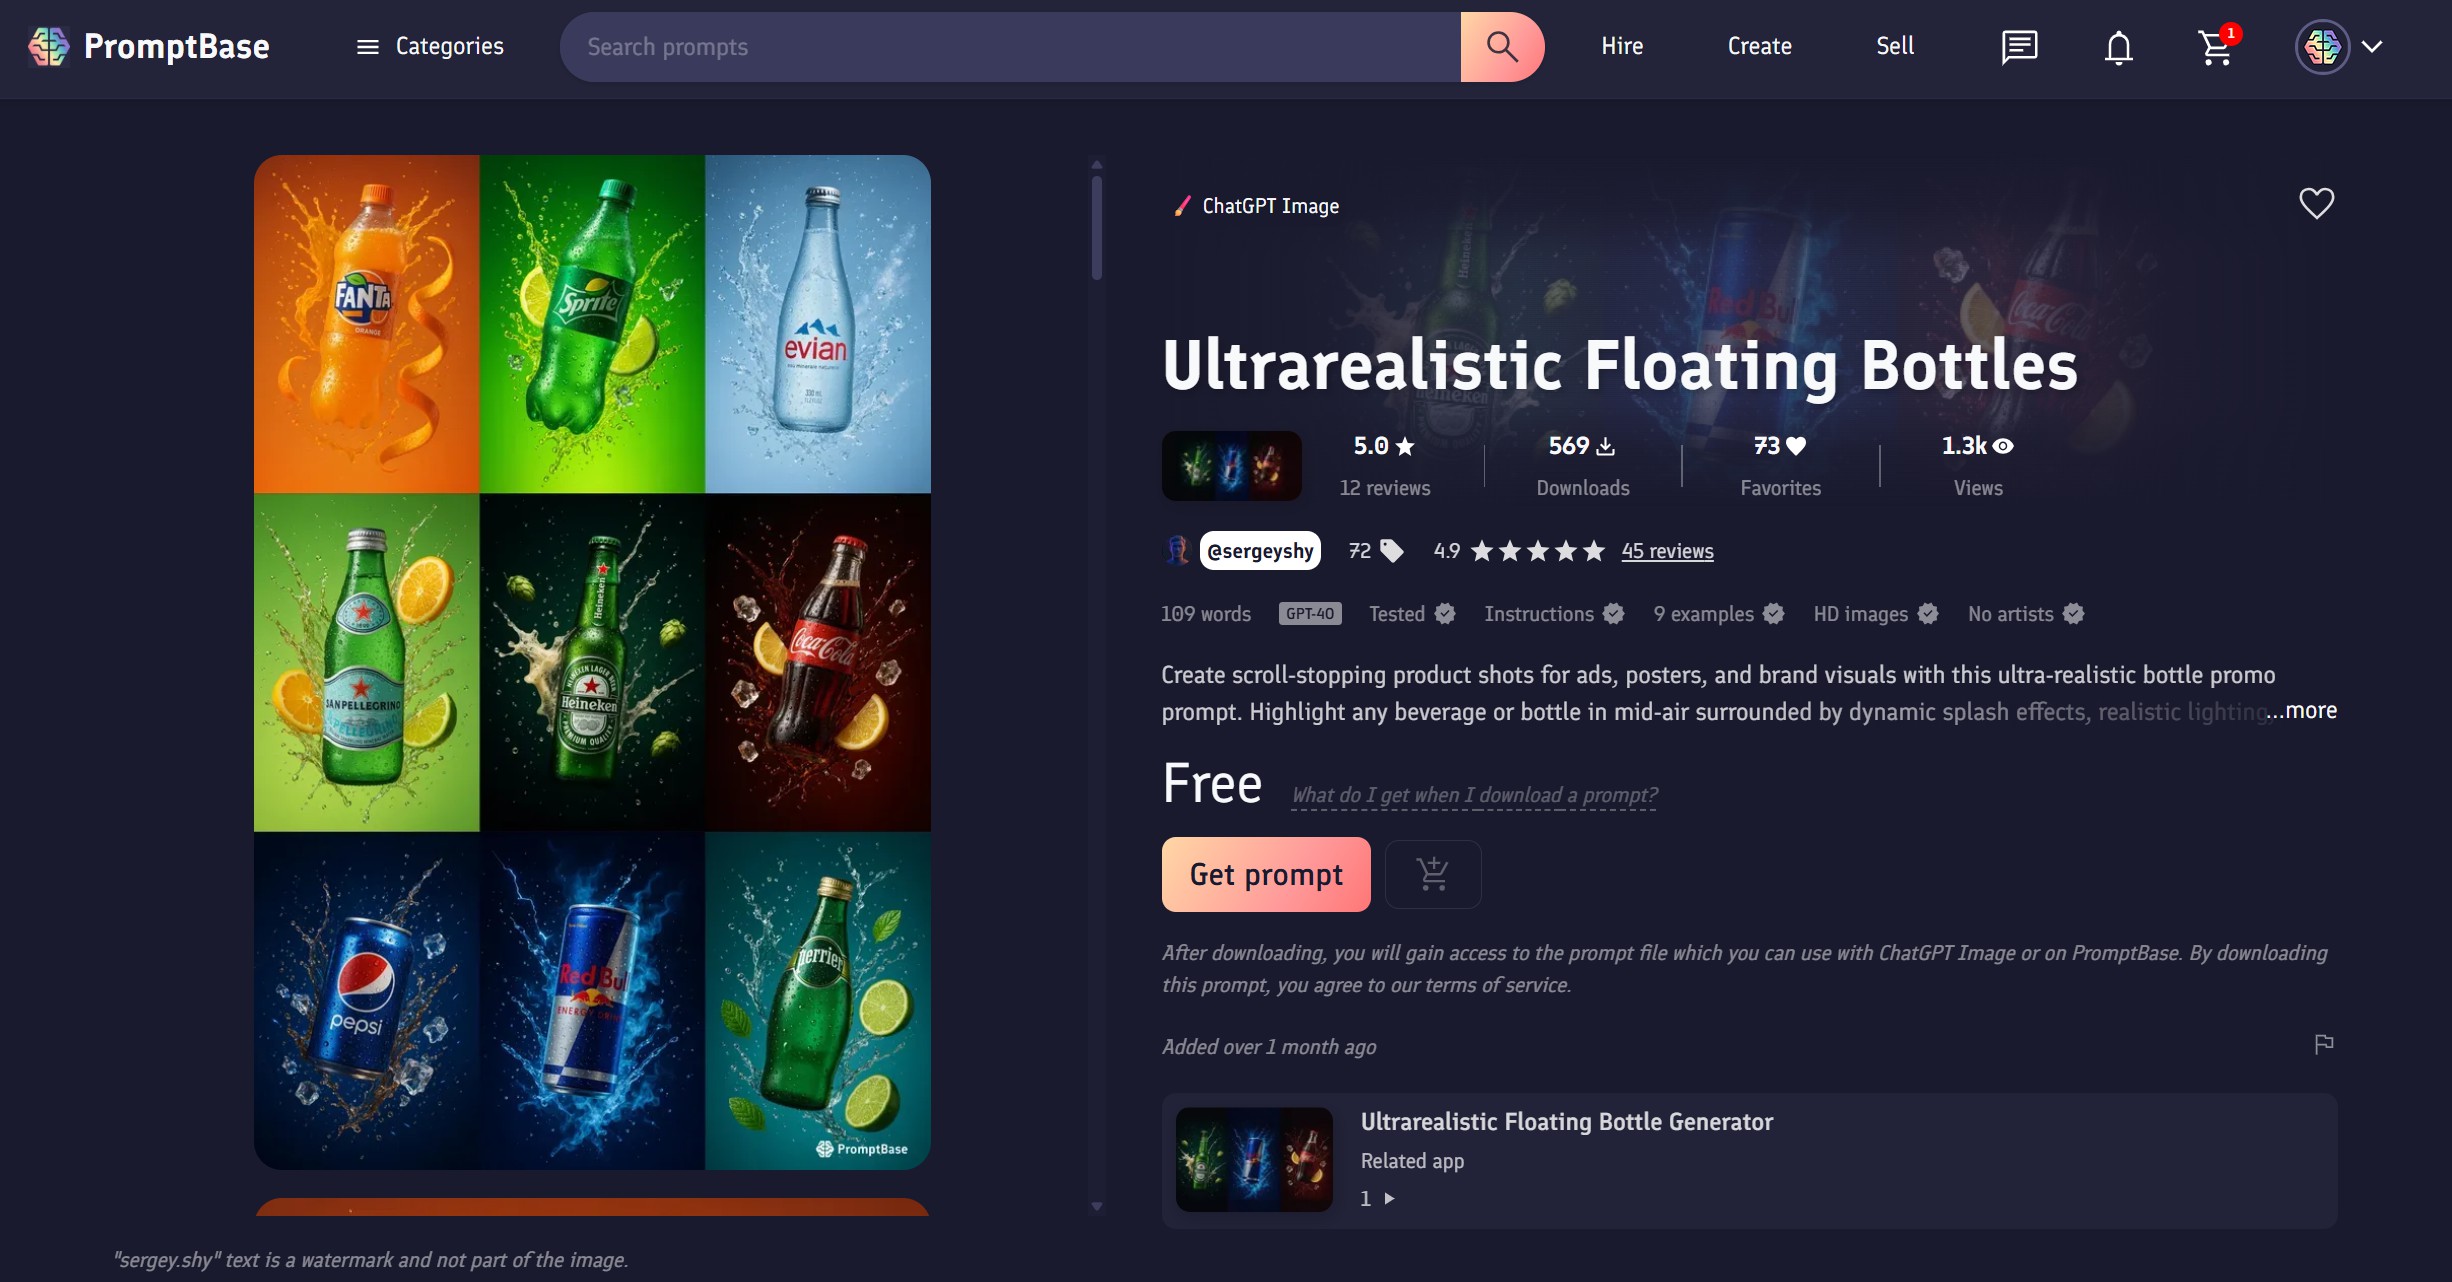
Task: Click the seller avatar beside @sergeyshy
Action: click(x=1178, y=550)
